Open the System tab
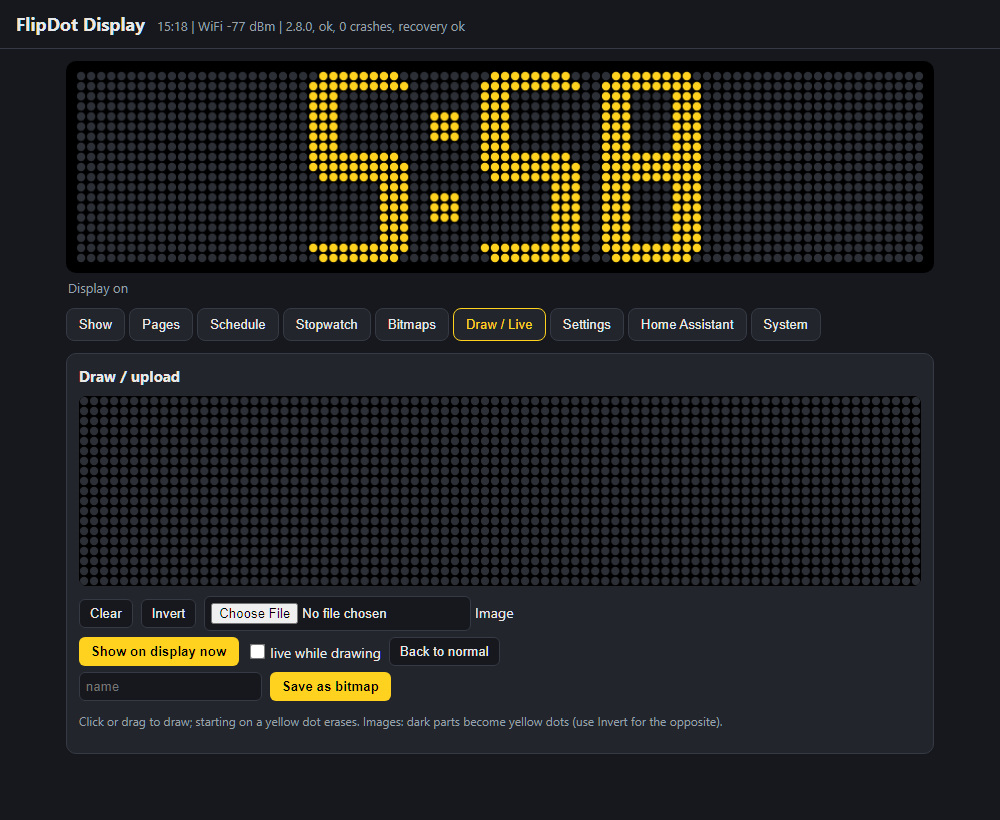 tap(786, 325)
